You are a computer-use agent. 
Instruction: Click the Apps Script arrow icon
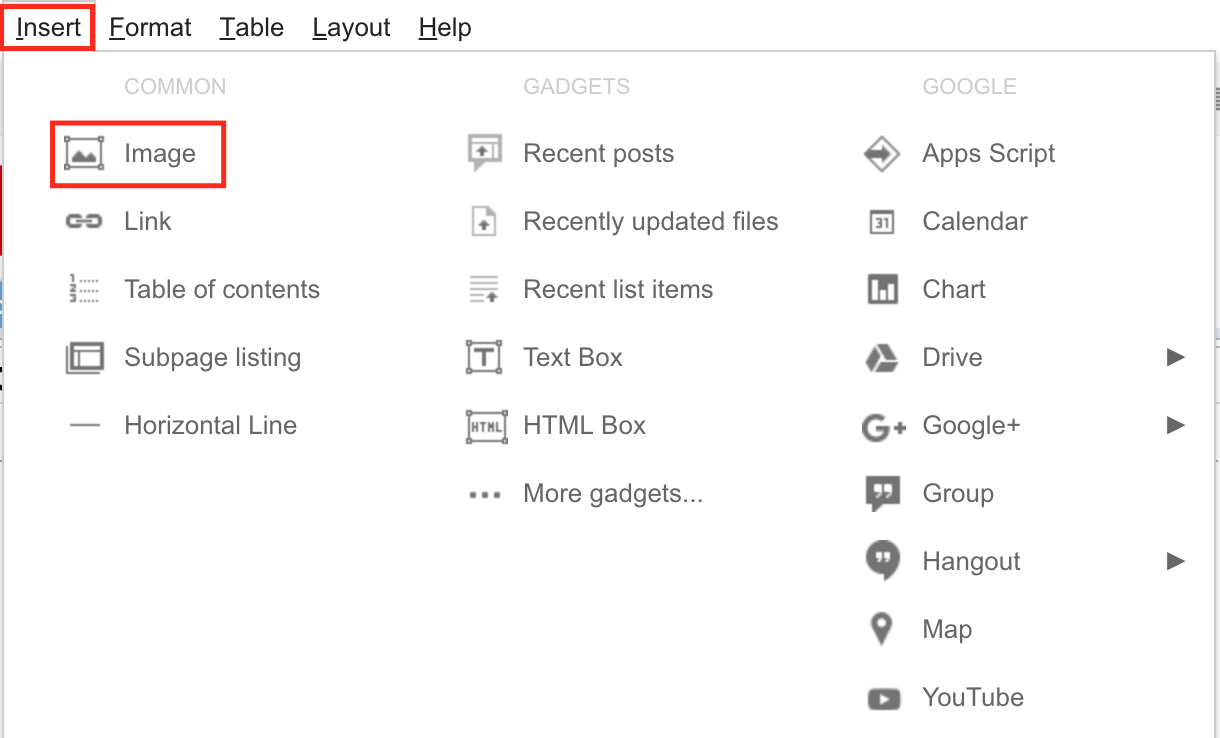882,154
